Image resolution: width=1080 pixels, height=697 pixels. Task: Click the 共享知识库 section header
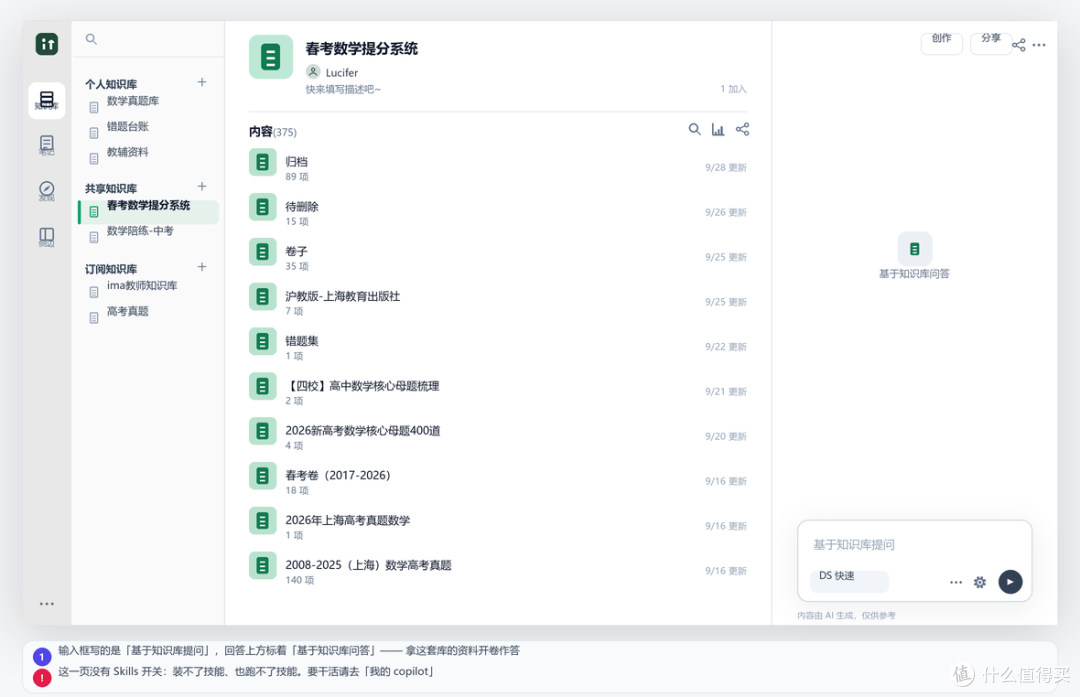tap(111, 188)
